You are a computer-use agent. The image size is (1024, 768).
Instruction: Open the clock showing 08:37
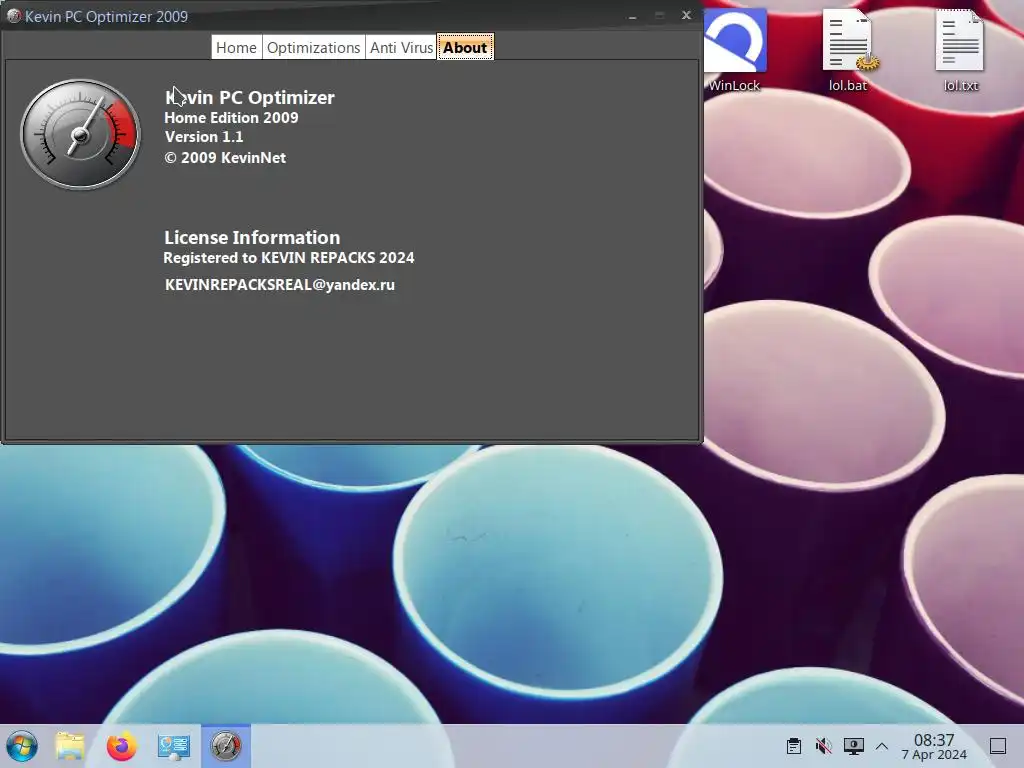pyautogui.click(x=934, y=746)
